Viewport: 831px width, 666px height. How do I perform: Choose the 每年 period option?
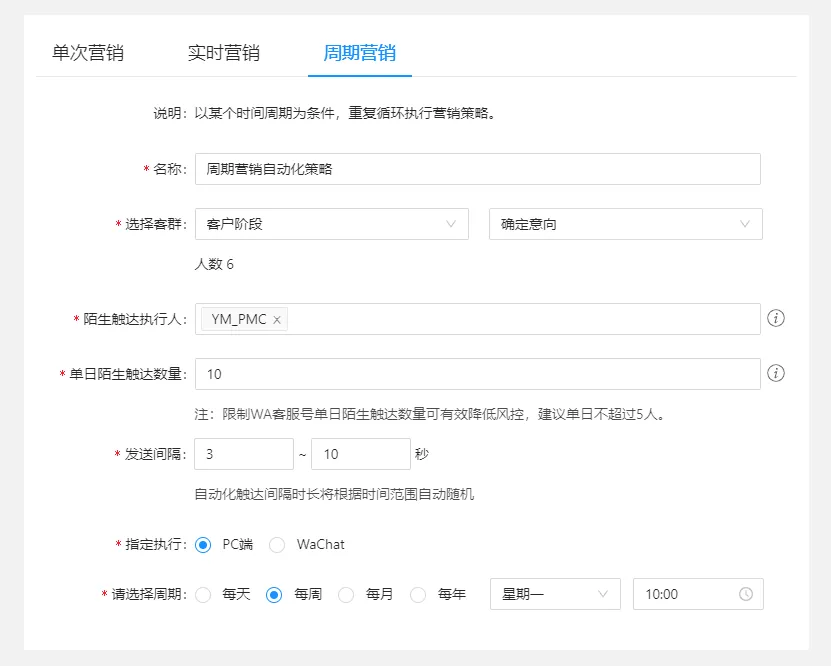coord(418,595)
